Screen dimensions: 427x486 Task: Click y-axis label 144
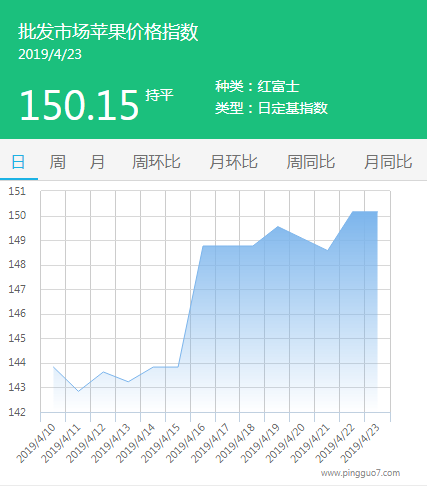pos(17,363)
